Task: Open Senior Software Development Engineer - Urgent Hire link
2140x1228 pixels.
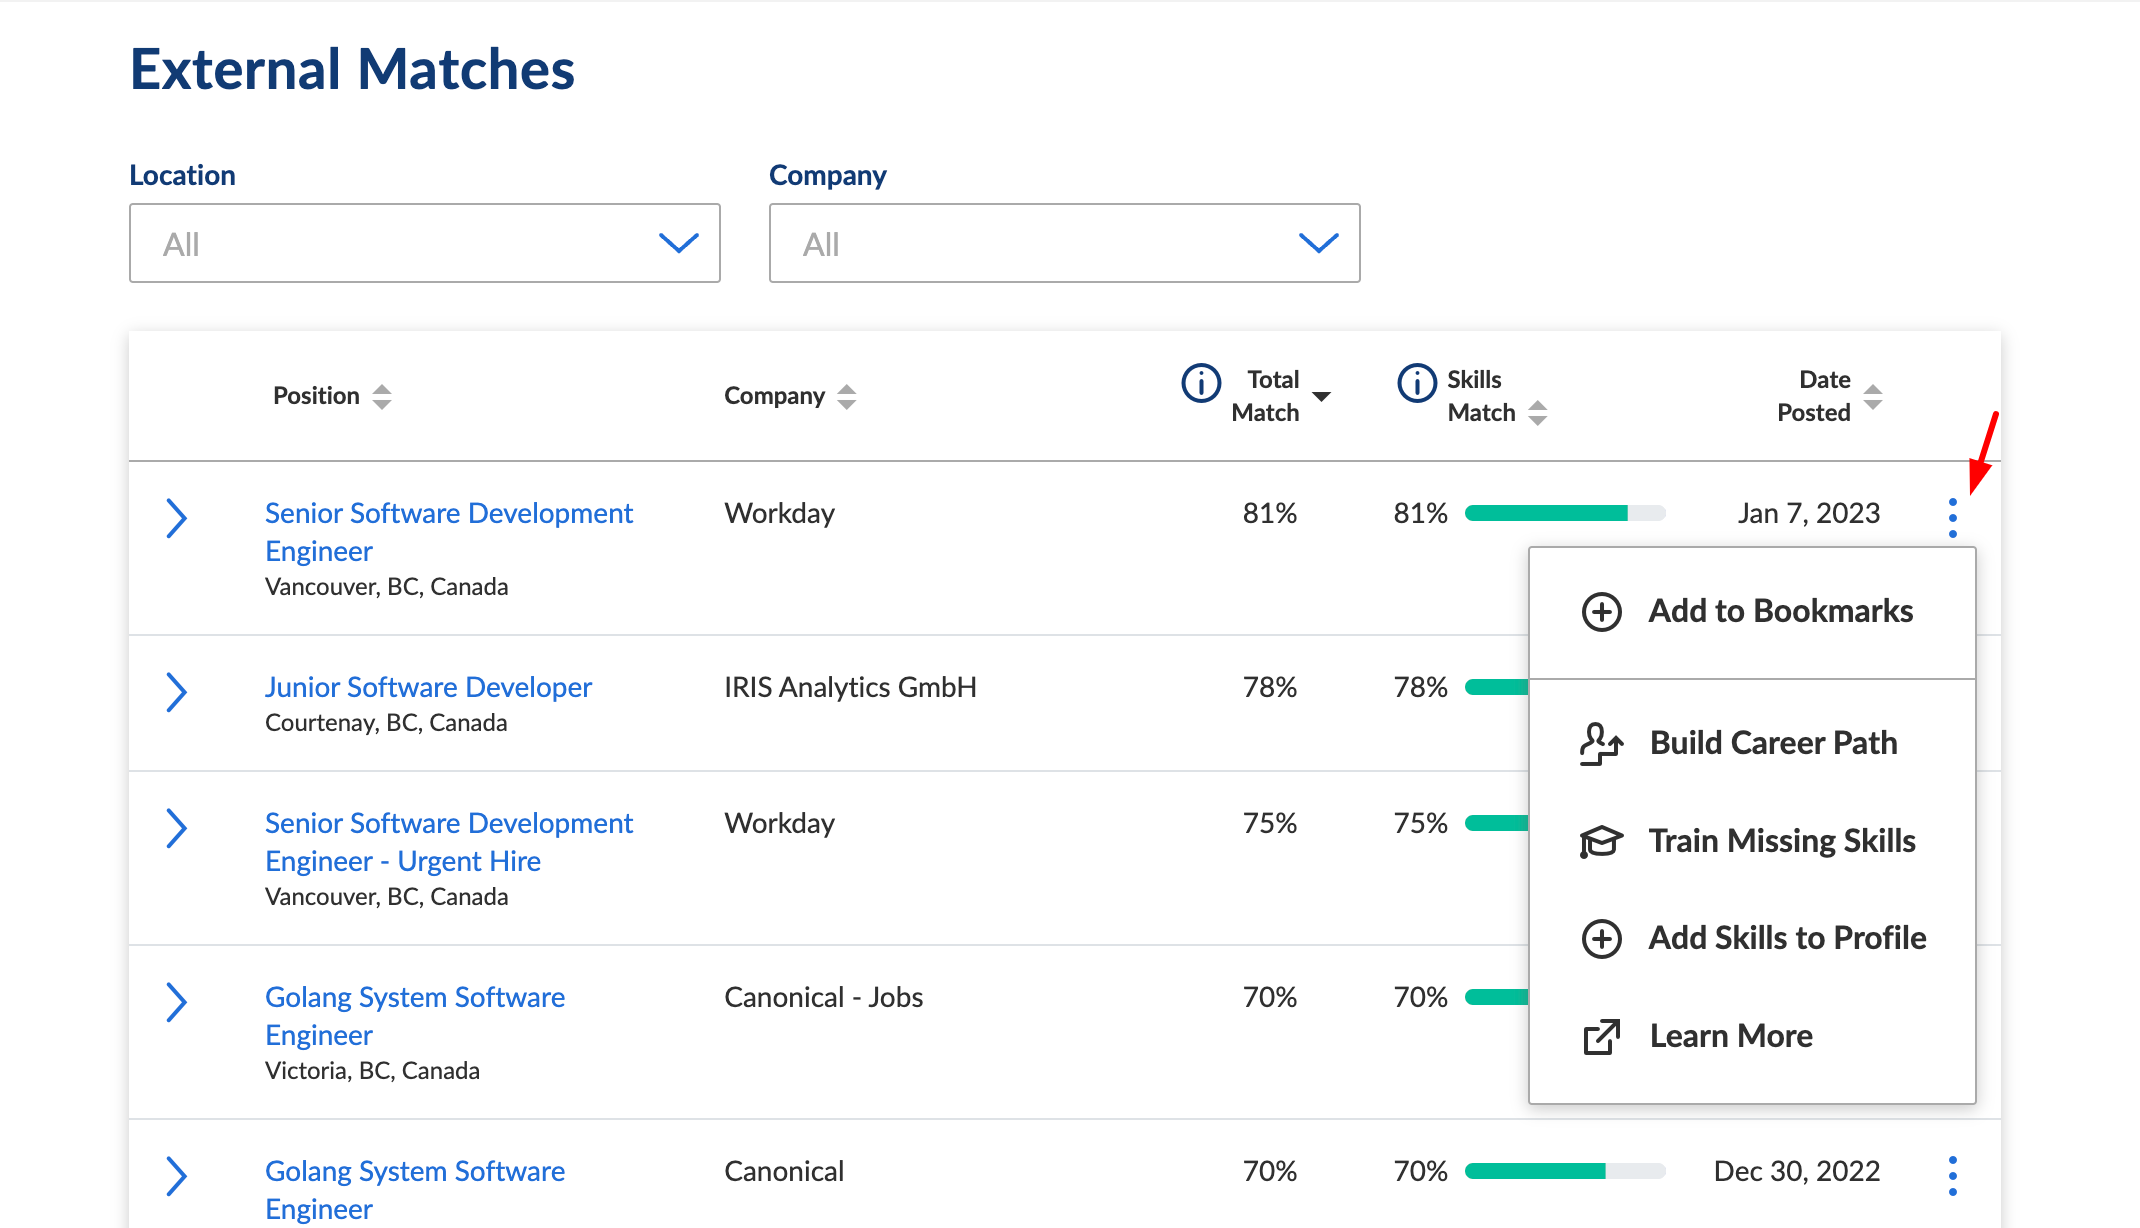Action: 449,842
